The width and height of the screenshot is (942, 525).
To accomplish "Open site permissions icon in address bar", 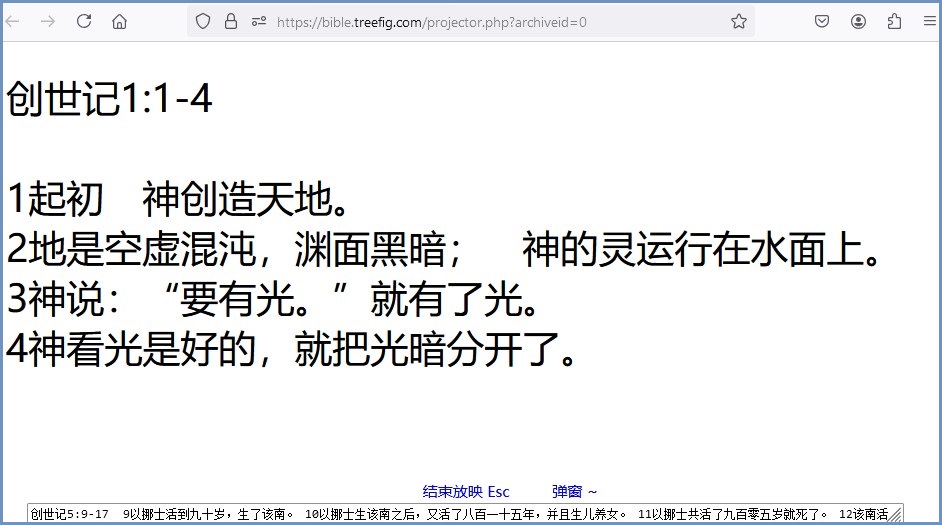I will [259, 21].
